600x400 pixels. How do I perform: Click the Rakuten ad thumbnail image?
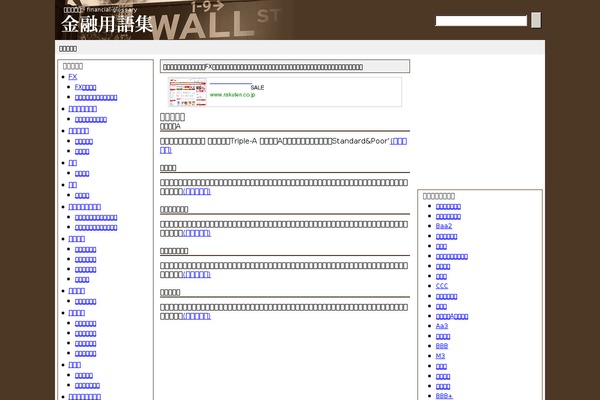[x=188, y=92]
